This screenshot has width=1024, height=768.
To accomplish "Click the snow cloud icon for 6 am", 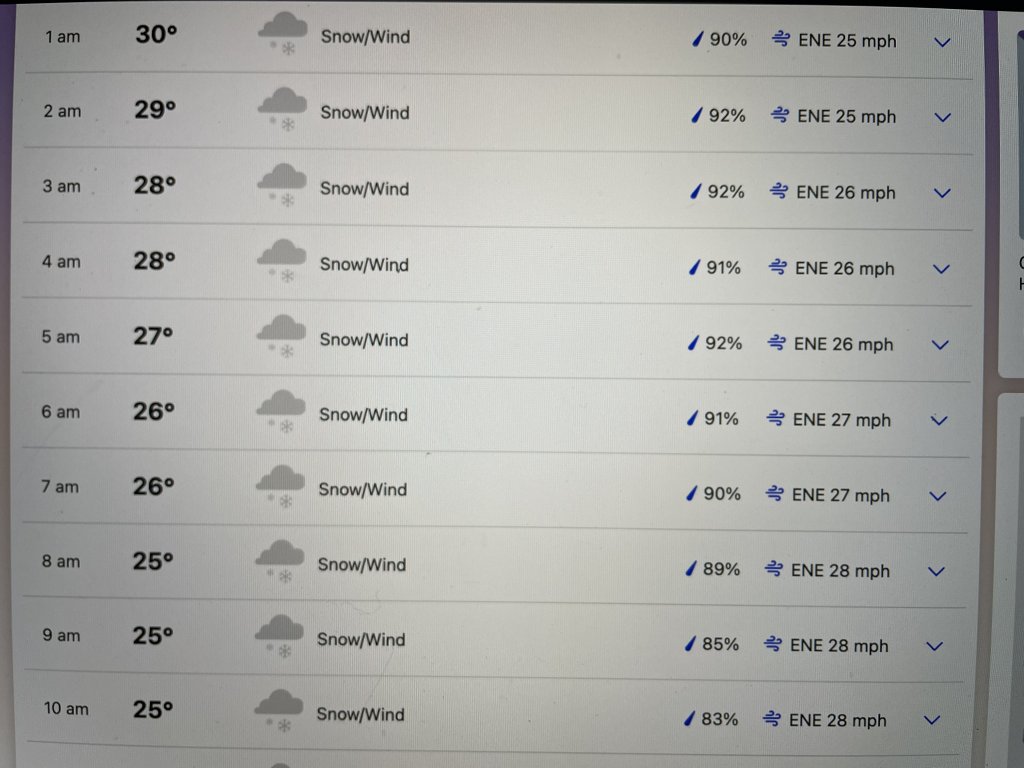I will 281,410.
